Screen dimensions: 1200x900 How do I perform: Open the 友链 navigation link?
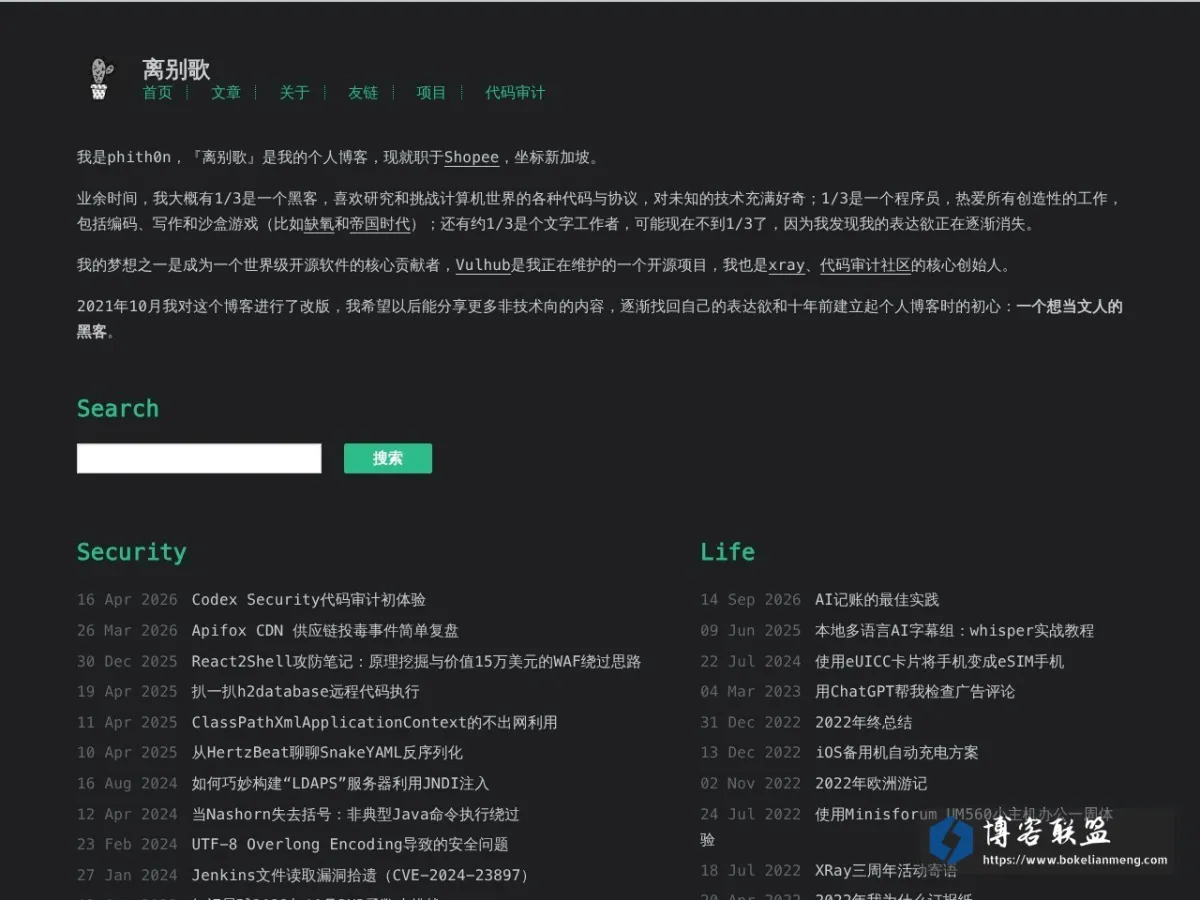pyautogui.click(x=363, y=93)
